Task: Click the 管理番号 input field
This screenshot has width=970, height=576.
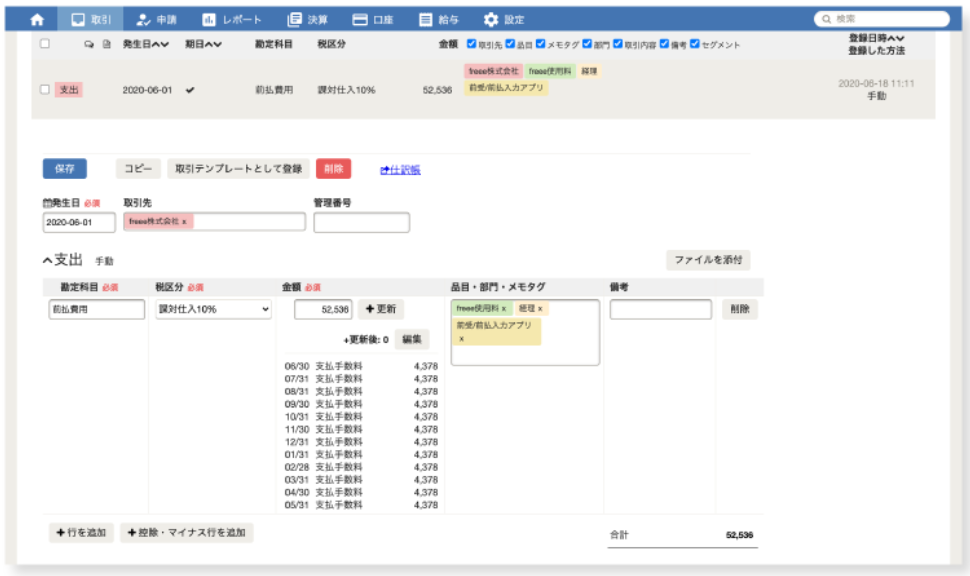Action: pos(361,222)
